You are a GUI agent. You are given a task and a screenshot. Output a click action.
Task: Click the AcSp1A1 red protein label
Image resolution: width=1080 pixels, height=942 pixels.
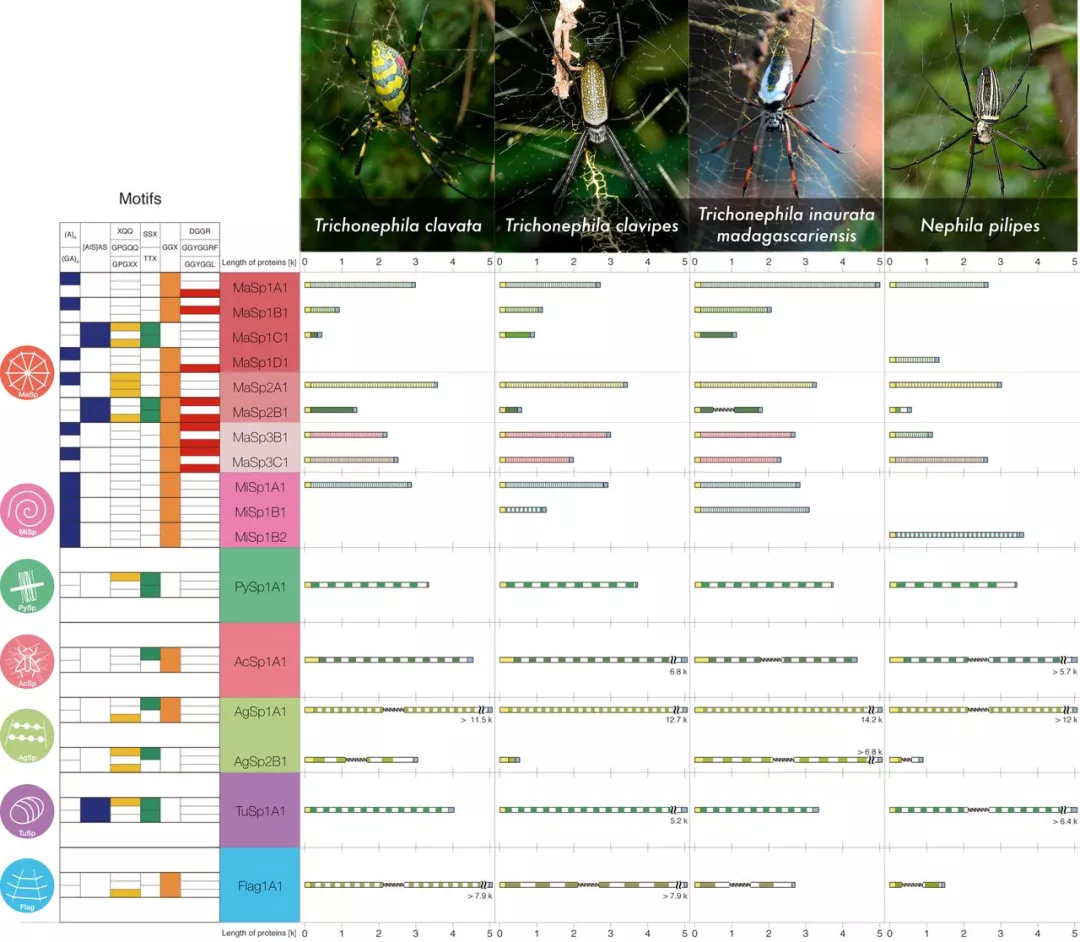260,660
